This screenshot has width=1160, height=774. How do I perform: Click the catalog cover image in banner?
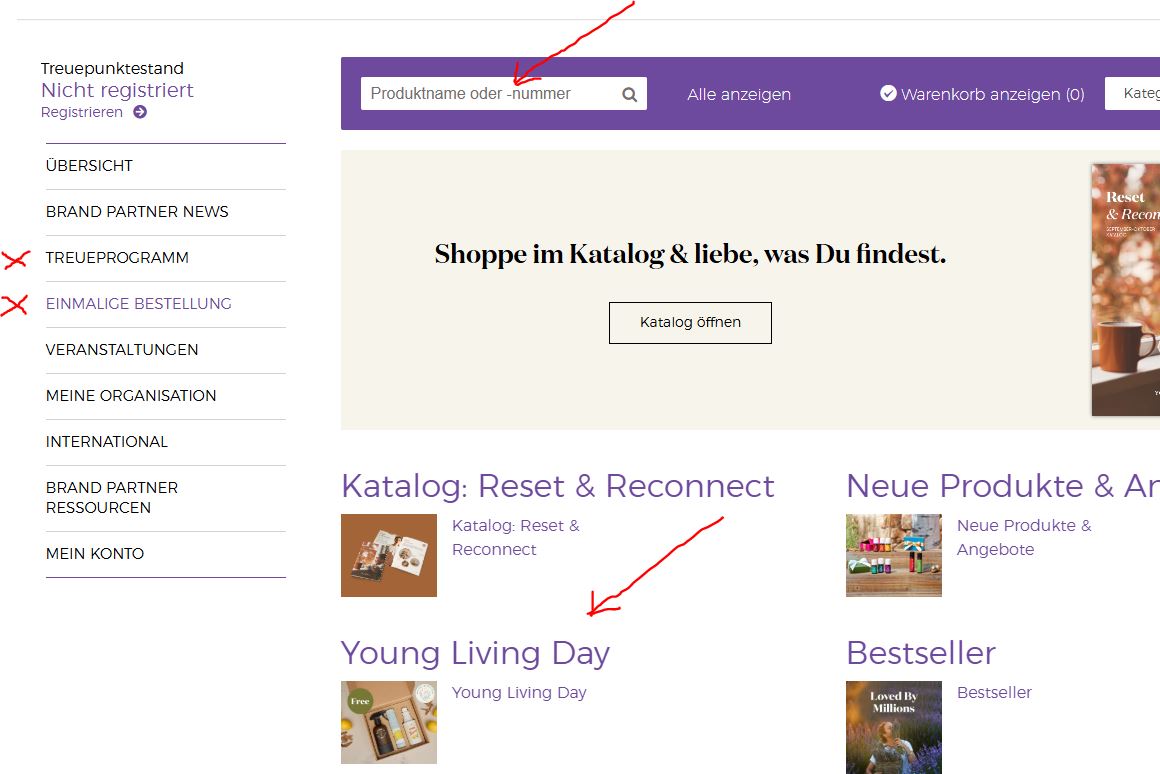click(x=1126, y=289)
